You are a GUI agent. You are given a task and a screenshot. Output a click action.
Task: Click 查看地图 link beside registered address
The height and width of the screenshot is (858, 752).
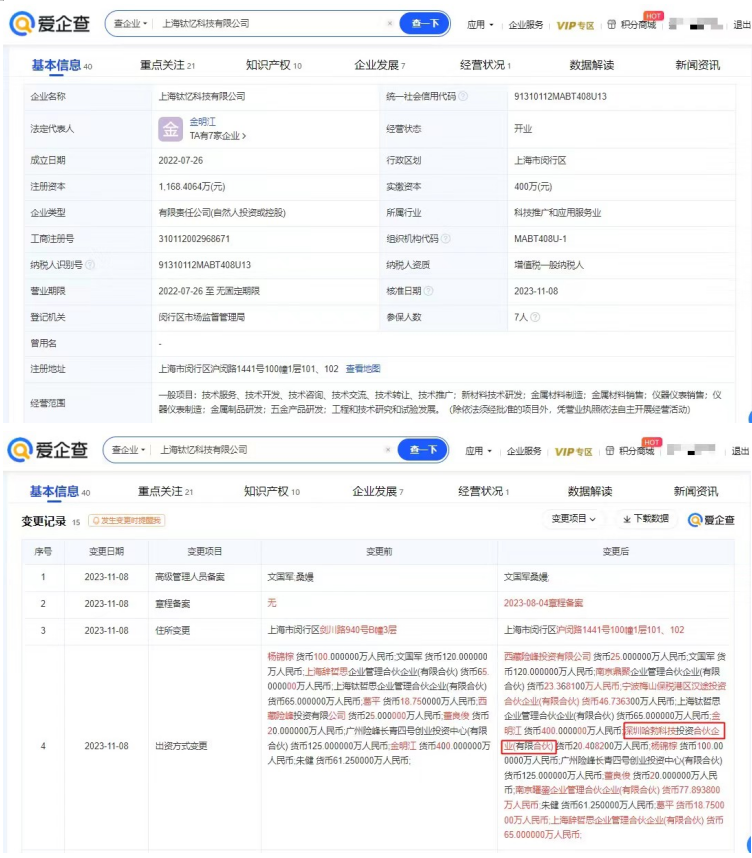[363, 369]
